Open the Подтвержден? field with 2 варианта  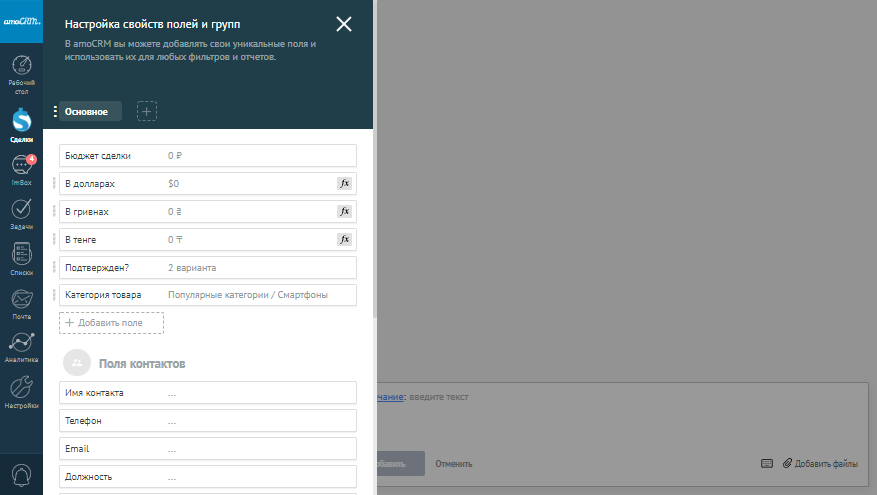coord(208,268)
